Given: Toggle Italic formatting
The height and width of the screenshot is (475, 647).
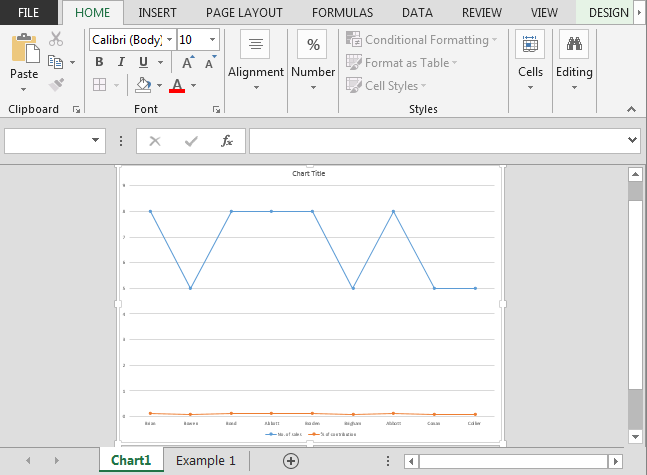Looking at the screenshot, I should click(x=121, y=62).
